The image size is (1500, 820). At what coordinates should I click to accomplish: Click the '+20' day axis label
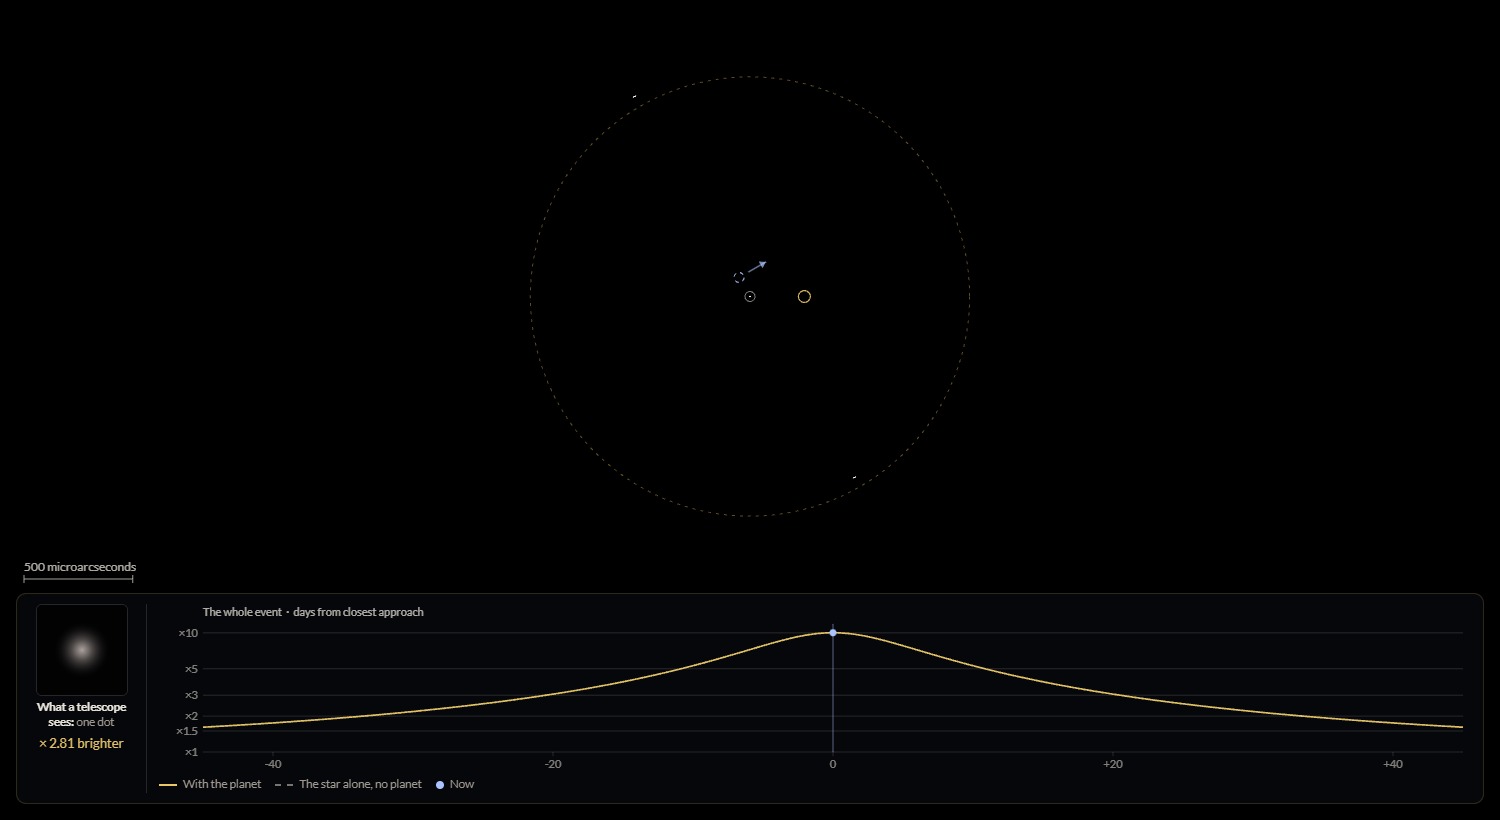click(x=1113, y=764)
